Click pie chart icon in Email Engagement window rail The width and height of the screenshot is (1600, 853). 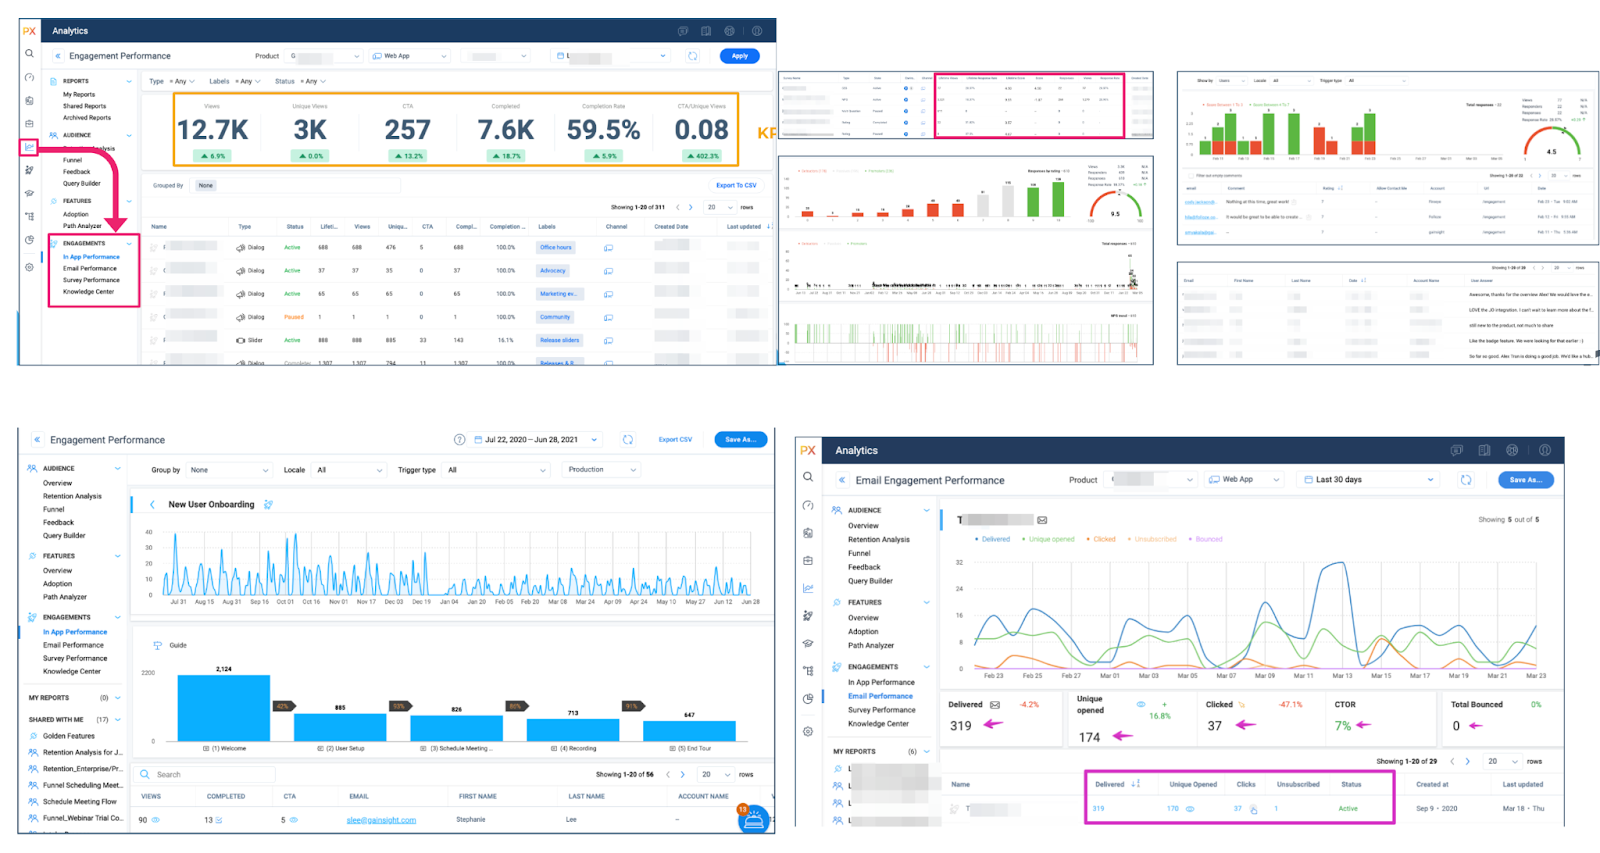click(808, 698)
